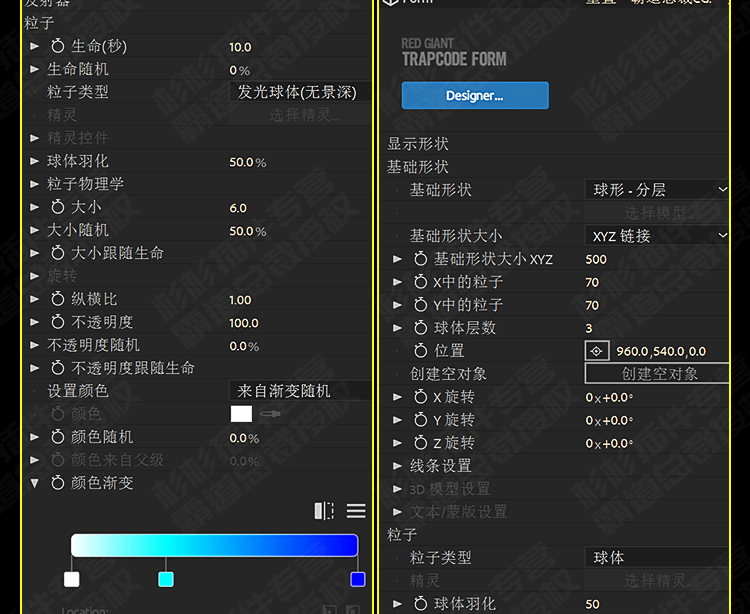The height and width of the screenshot is (614, 750).
Task: Toggle stopwatch for Y 旋转
Action: tap(420, 420)
